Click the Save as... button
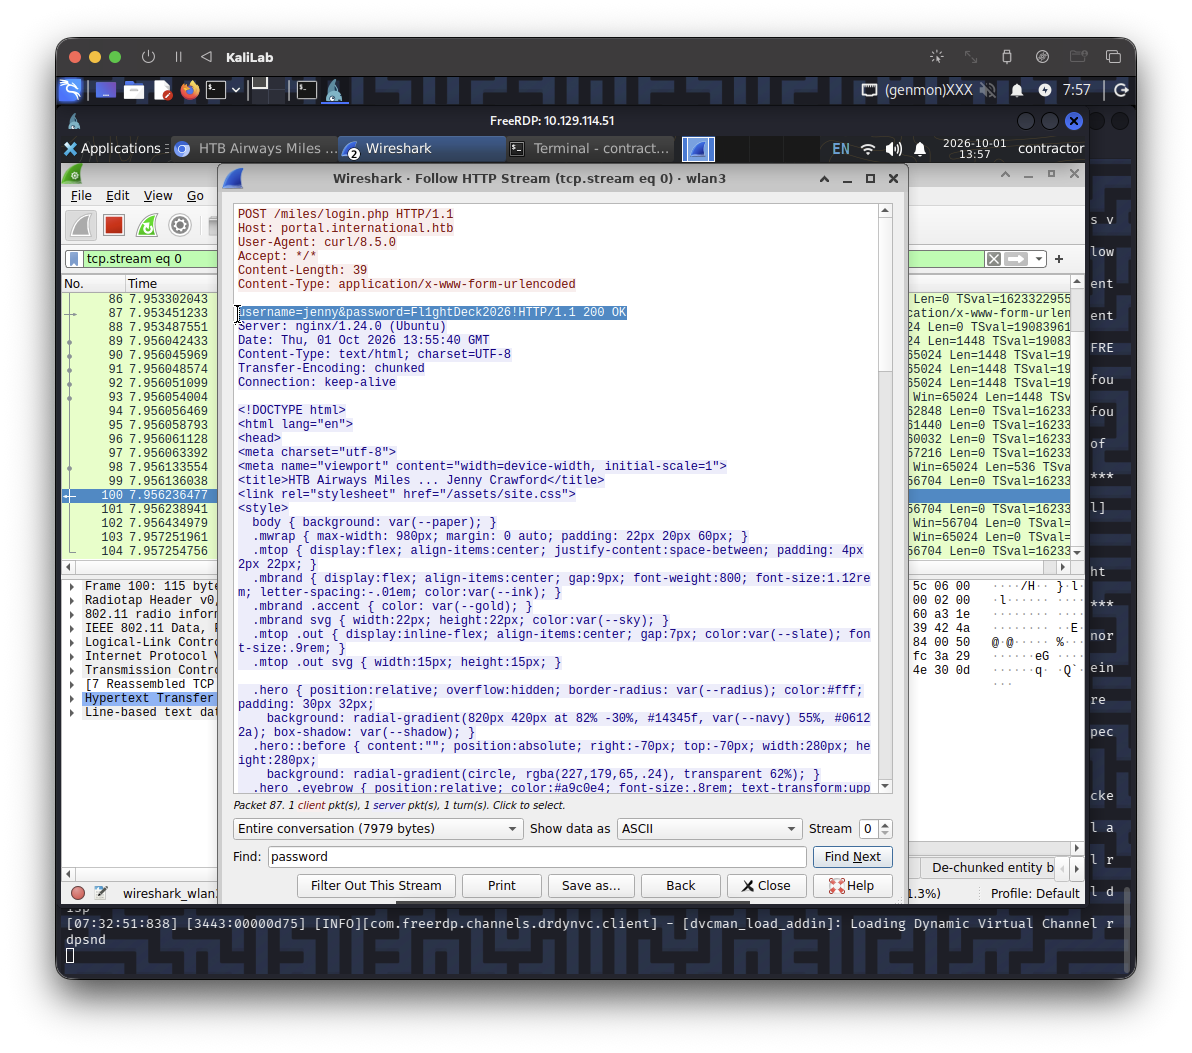1192x1053 pixels. coord(591,886)
